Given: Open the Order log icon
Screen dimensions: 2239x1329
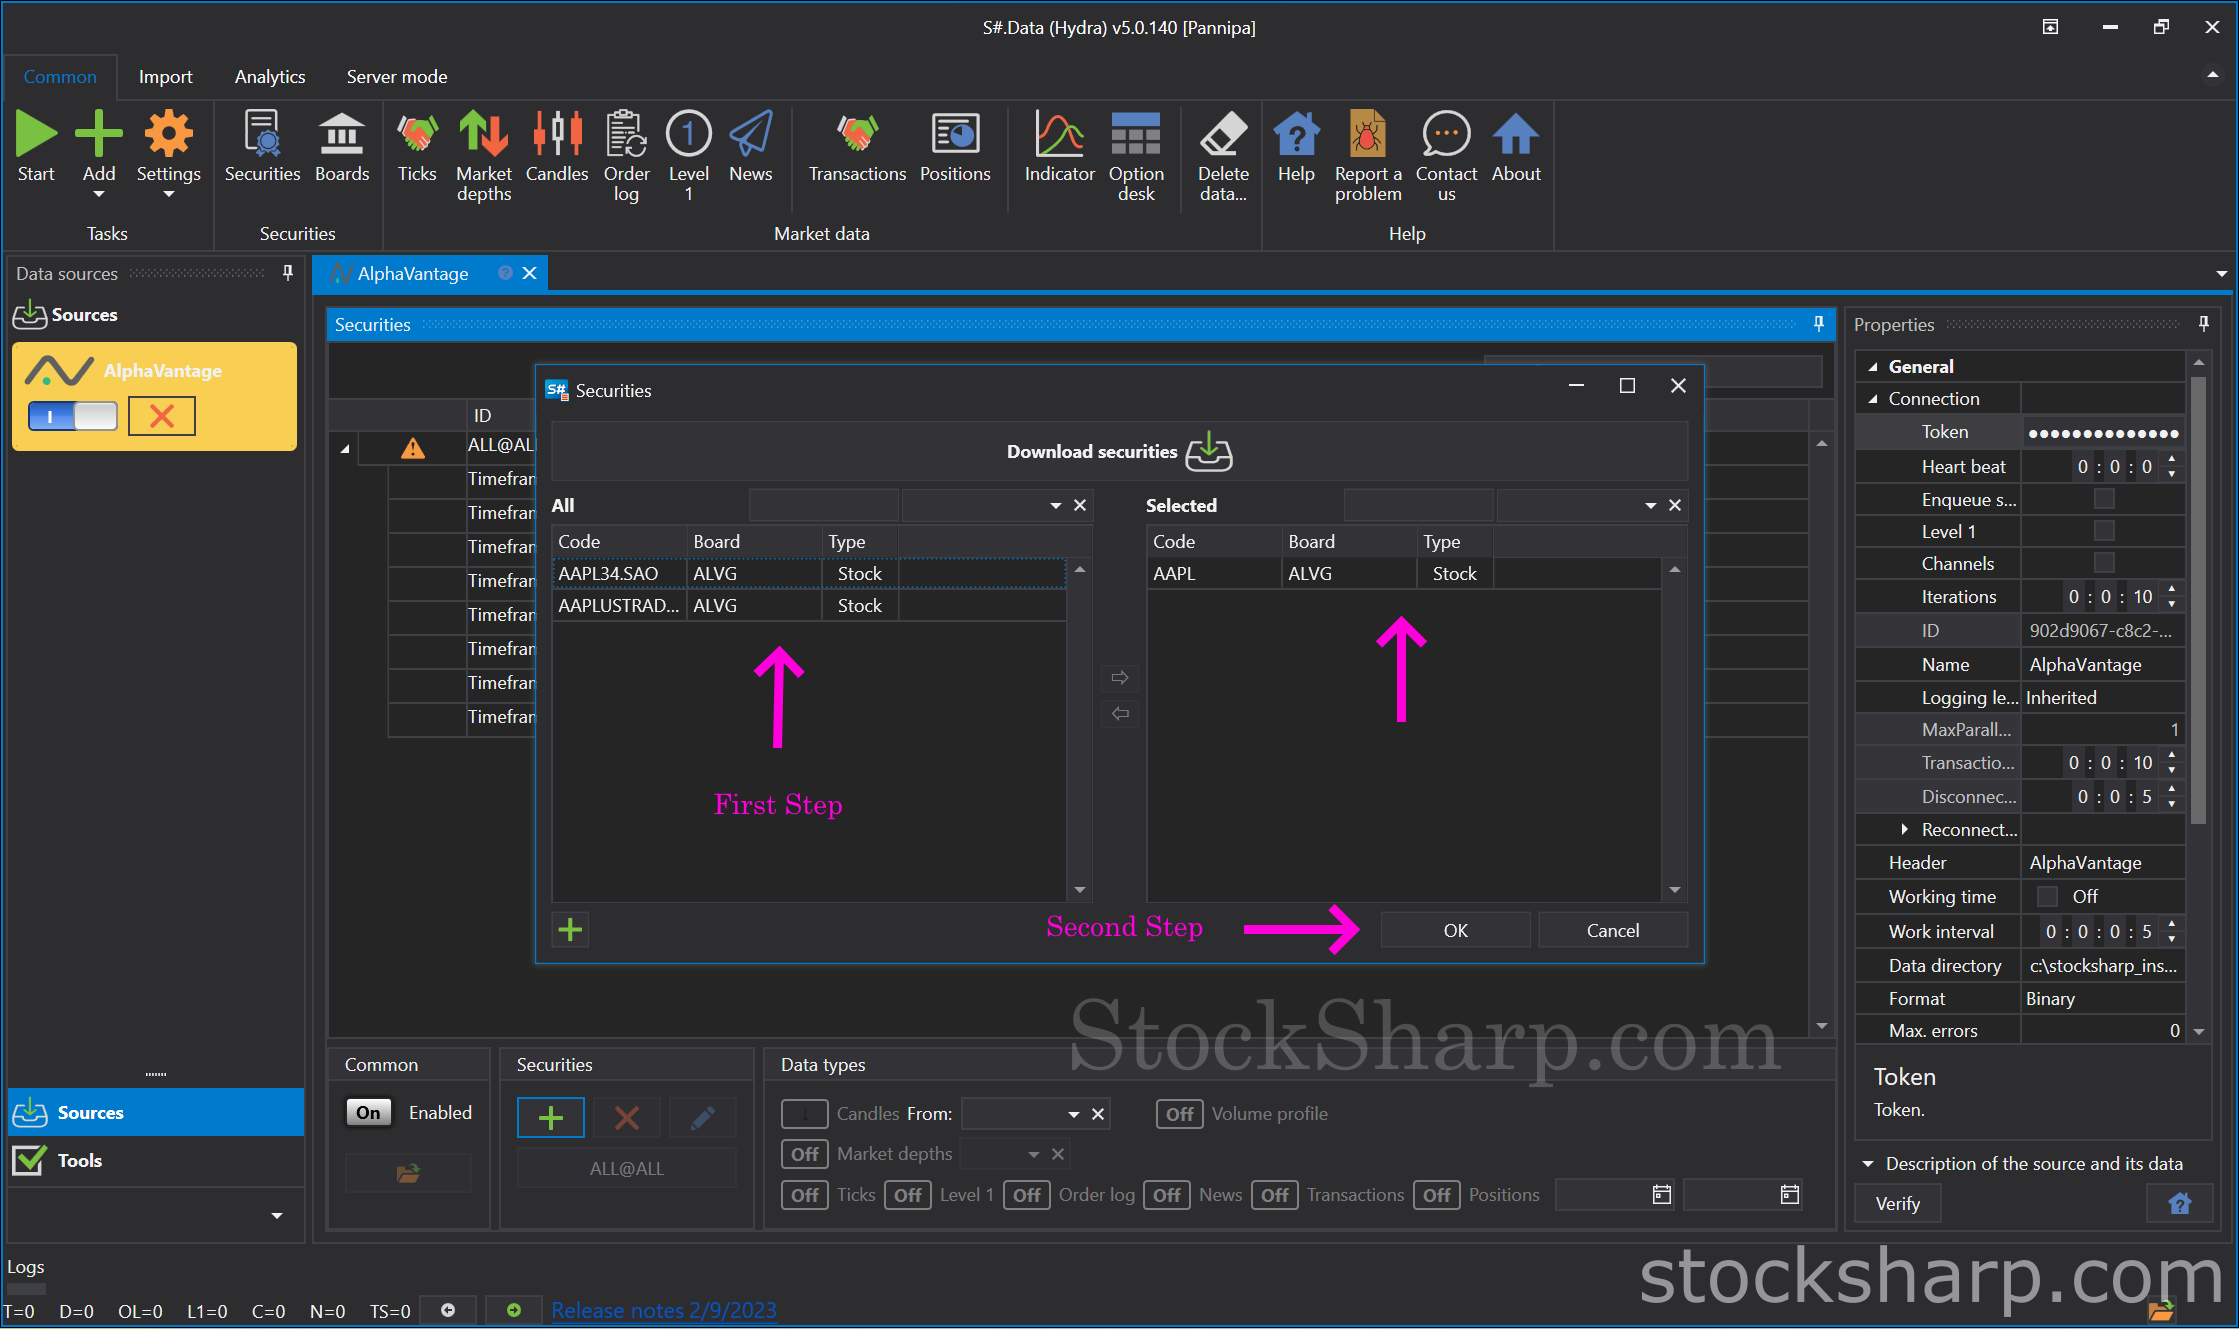Looking at the screenshot, I should (626, 134).
